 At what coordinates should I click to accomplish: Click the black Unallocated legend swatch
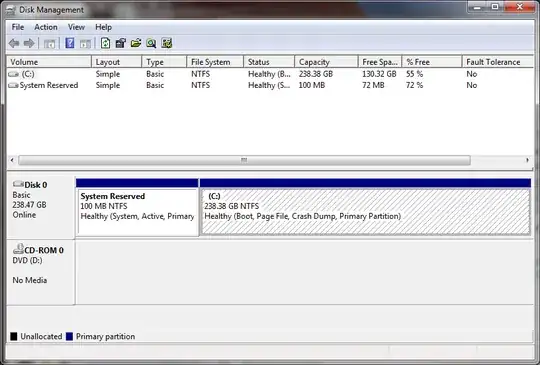pos(14,336)
